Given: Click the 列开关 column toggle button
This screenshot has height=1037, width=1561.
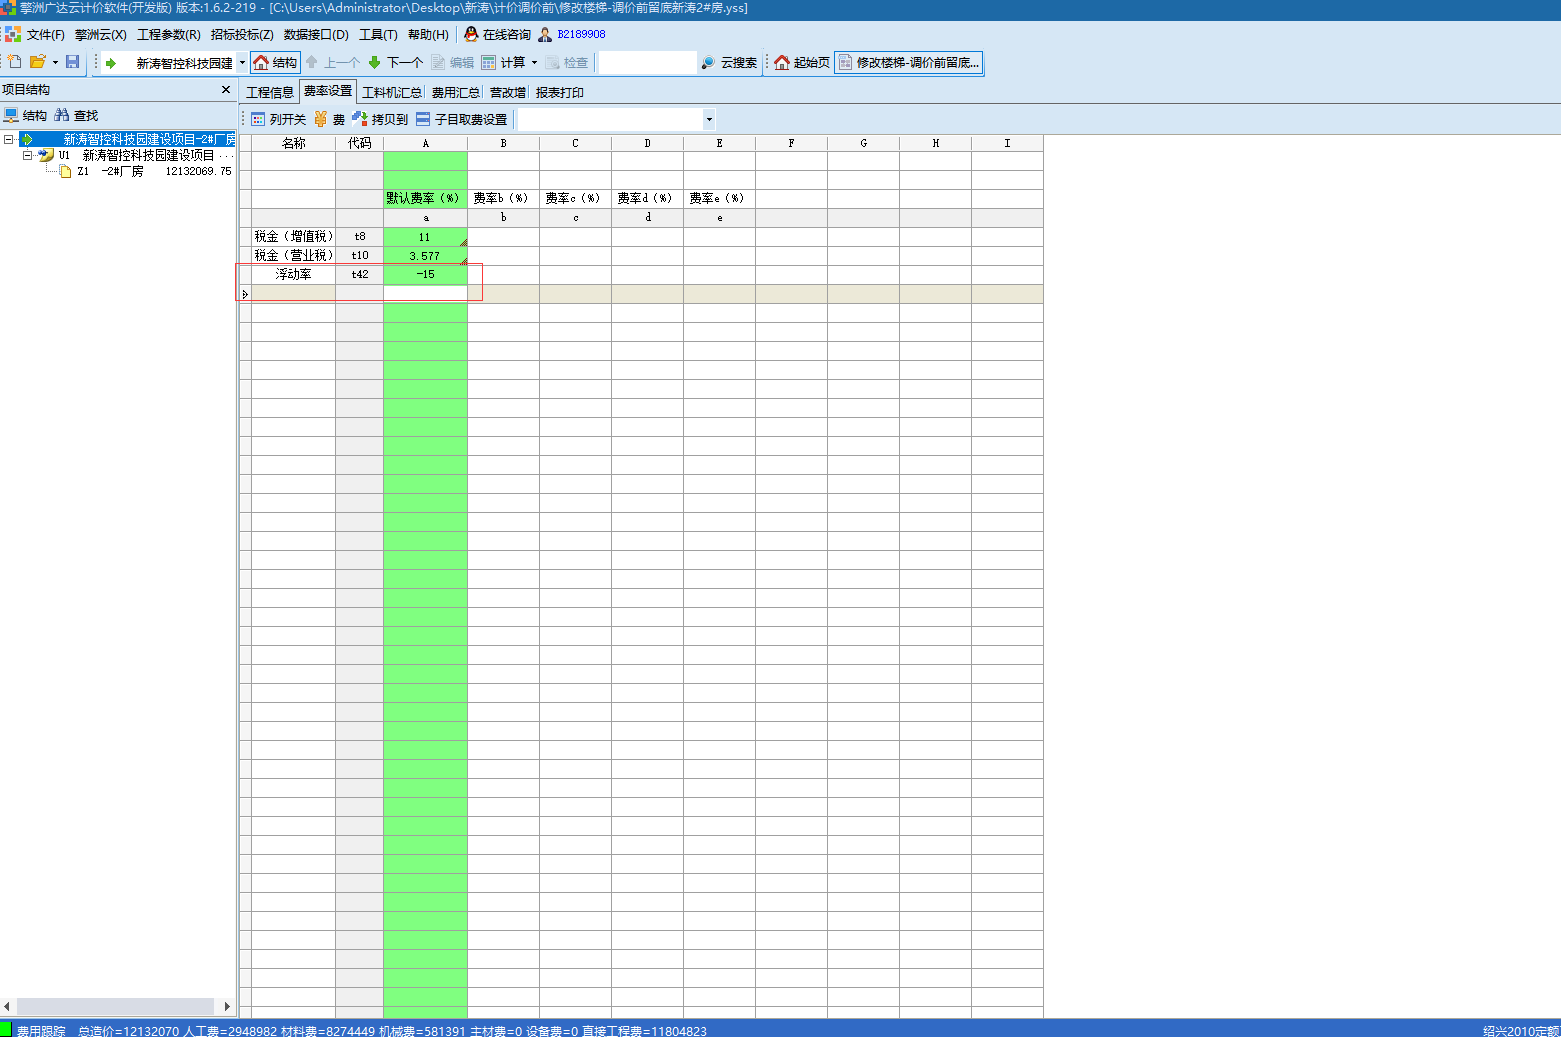Looking at the screenshot, I should coord(278,119).
